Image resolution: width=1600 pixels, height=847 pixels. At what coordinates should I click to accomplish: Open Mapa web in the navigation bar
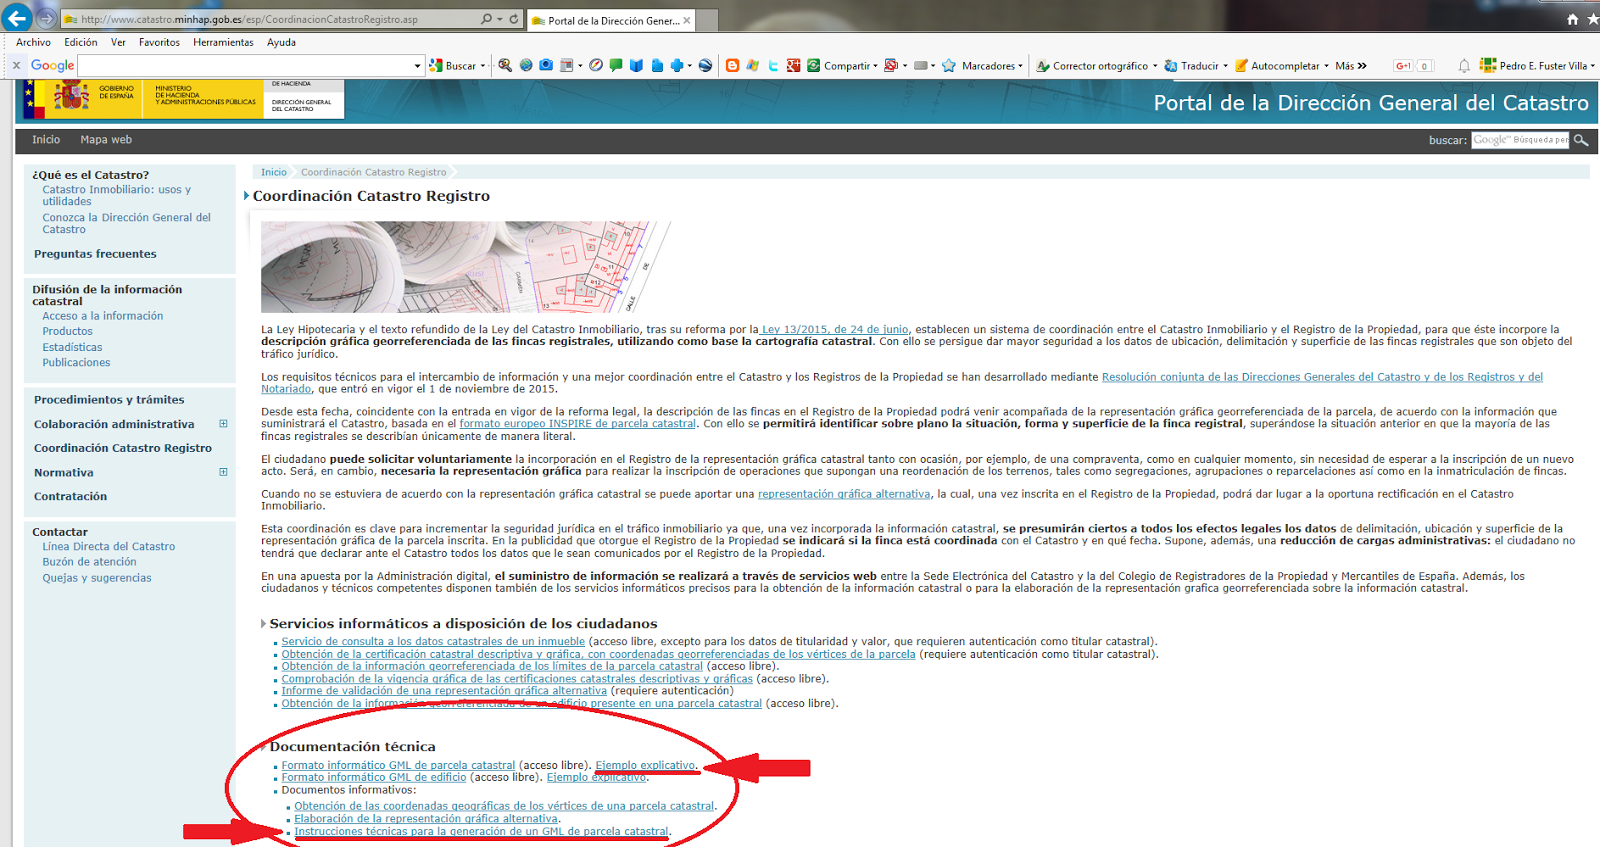(106, 140)
